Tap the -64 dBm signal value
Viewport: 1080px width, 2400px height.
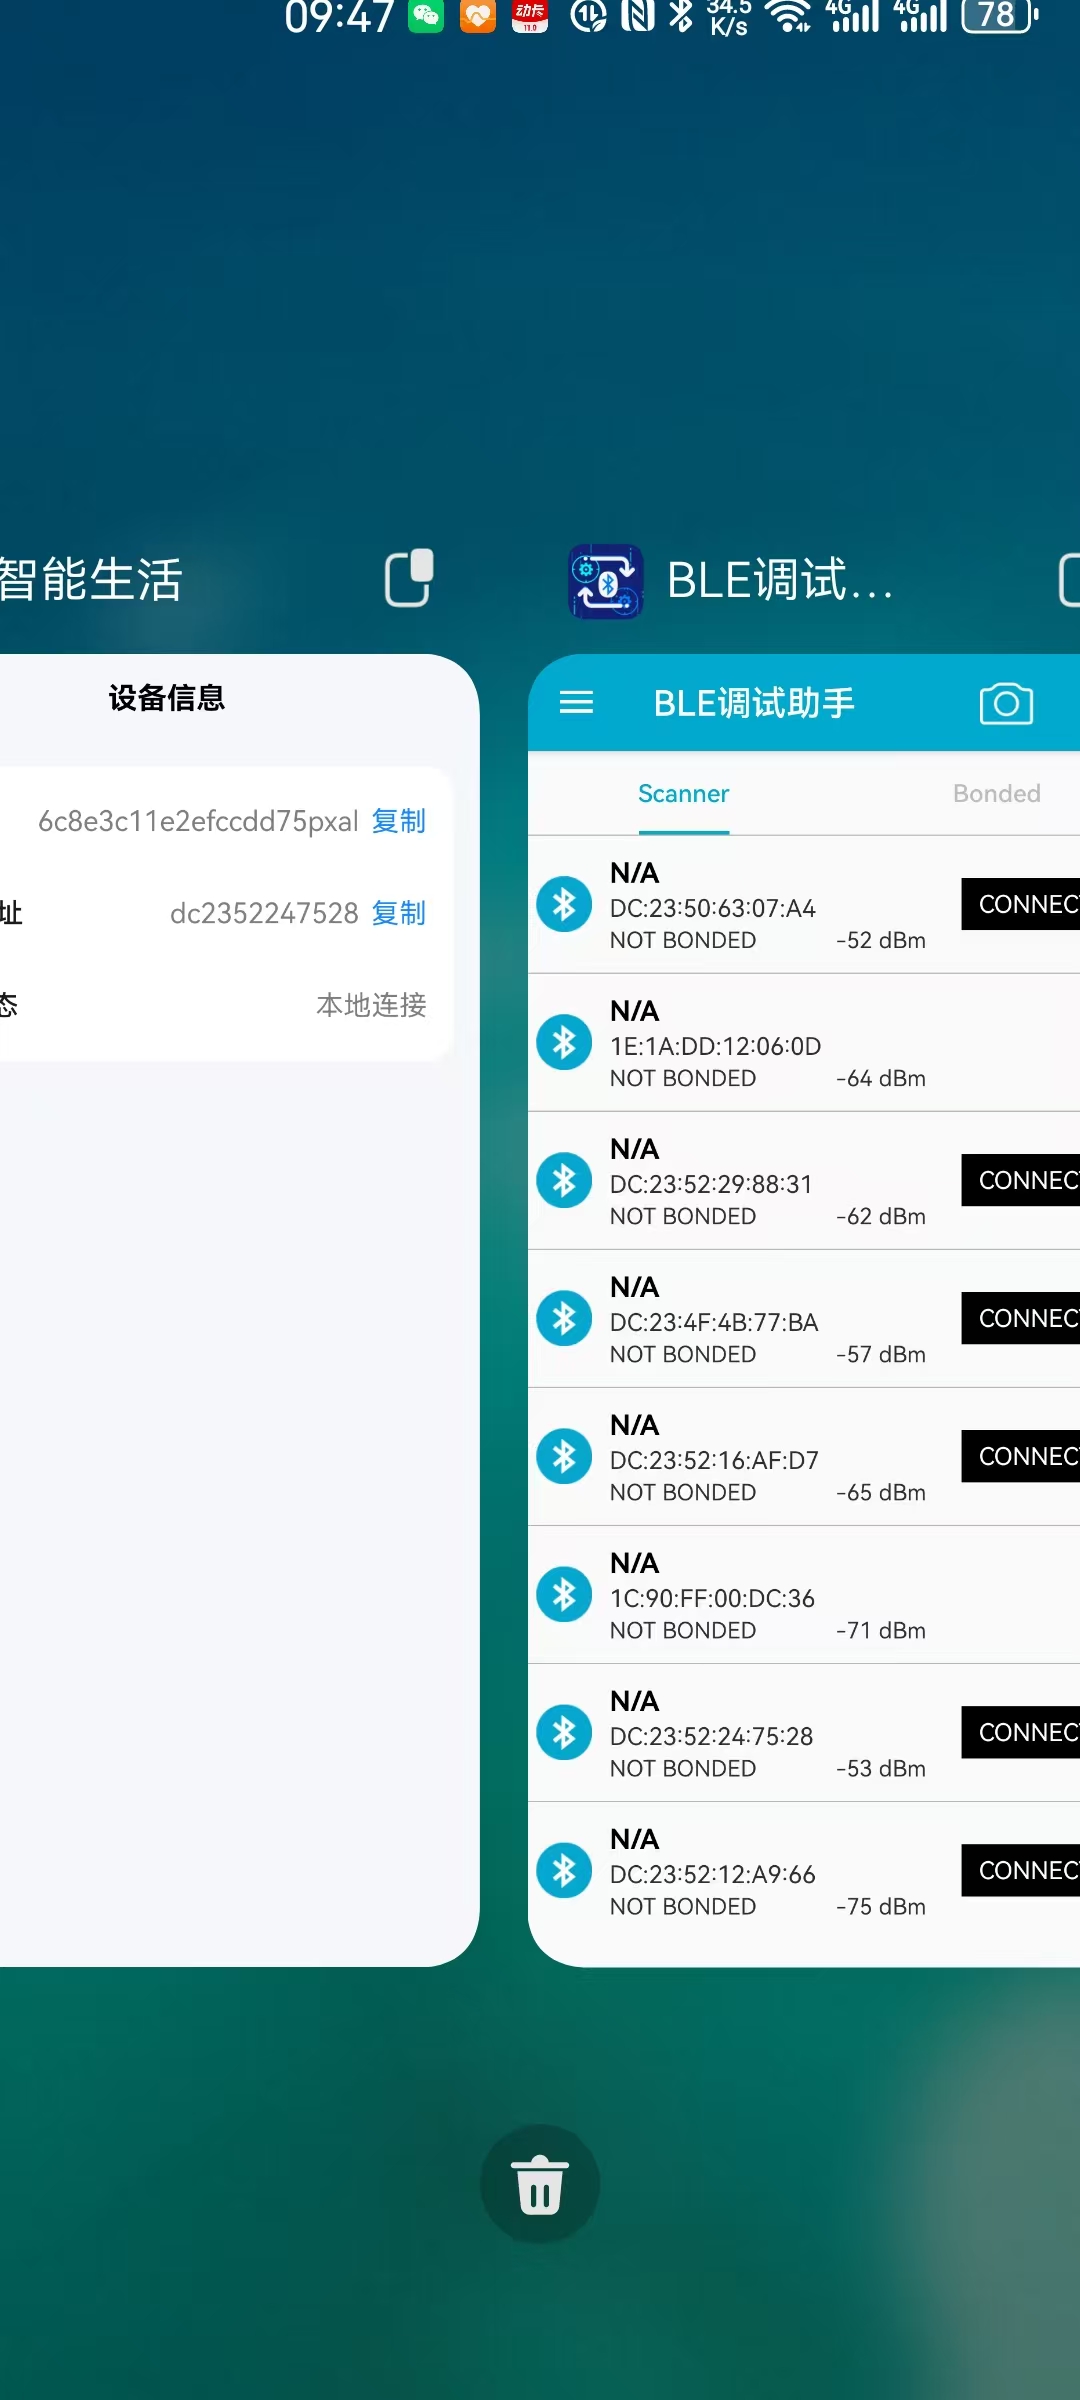tap(881, 1078)
